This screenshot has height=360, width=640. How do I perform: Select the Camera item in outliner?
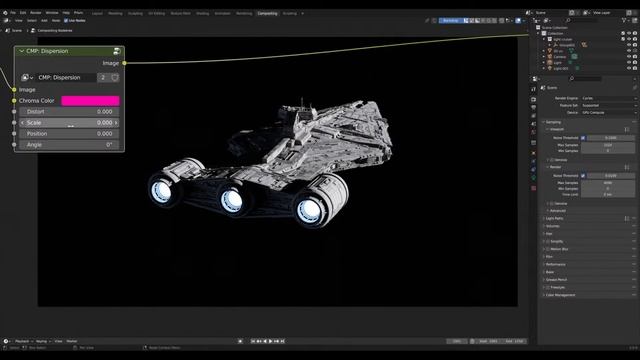pos(560,57)
